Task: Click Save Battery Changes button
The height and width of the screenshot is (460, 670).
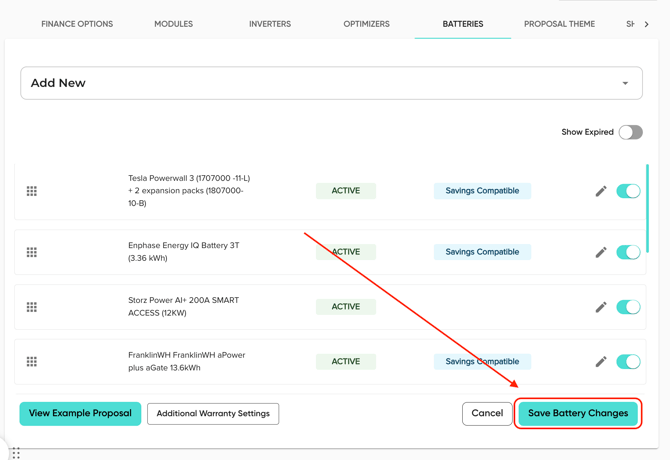Action: point(578,413)
